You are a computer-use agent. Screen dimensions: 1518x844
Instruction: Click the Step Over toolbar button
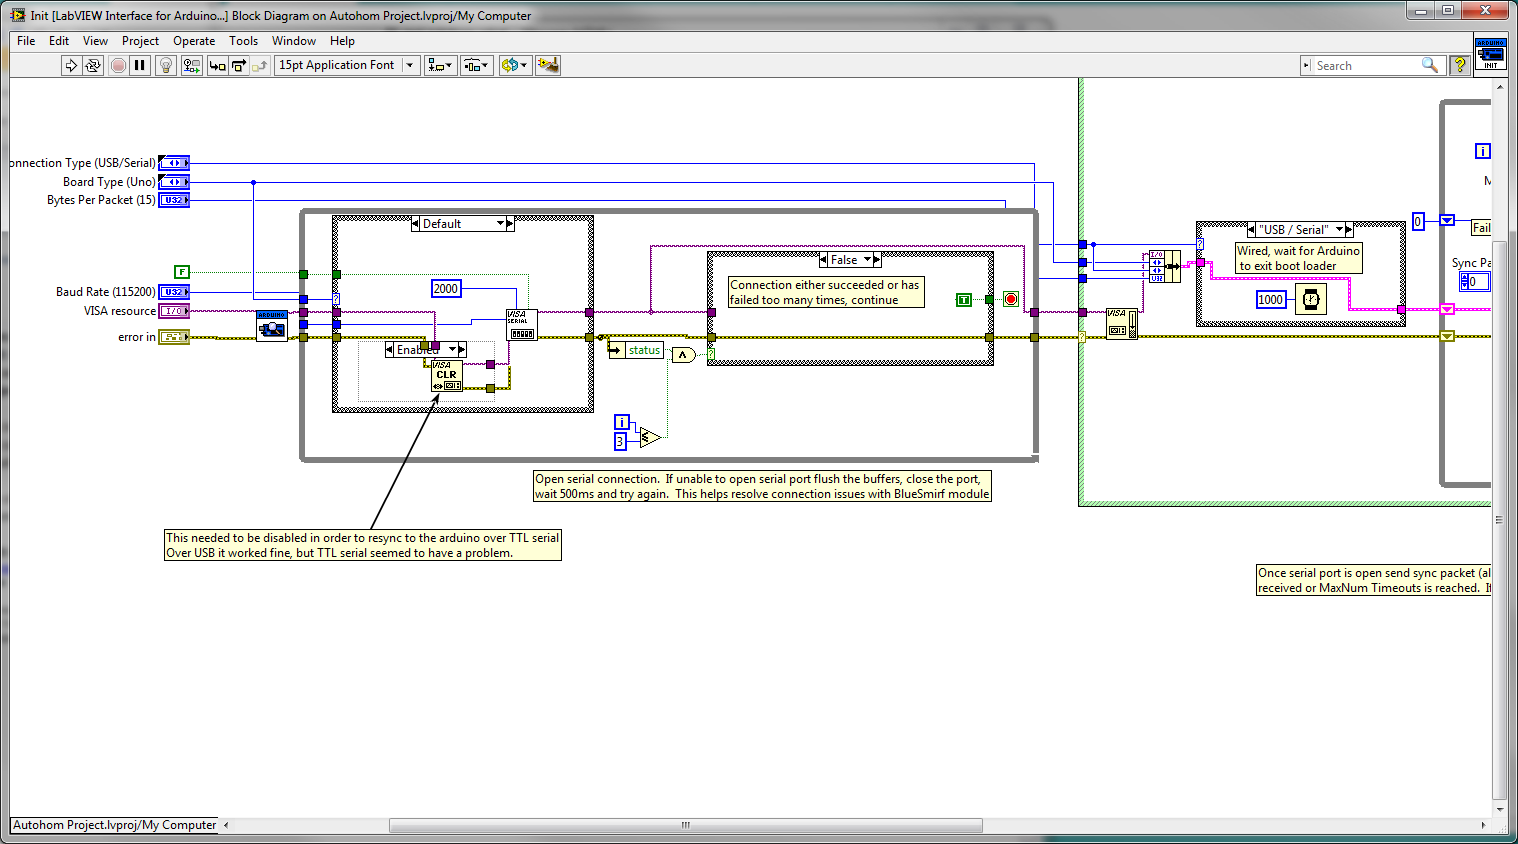pyautogui.click(x=239, y=65)
